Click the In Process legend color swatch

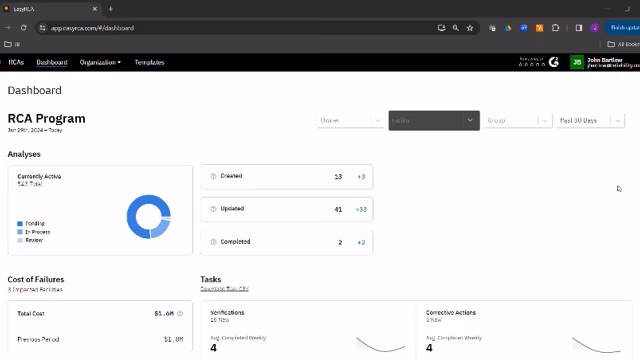click(20, 232)
